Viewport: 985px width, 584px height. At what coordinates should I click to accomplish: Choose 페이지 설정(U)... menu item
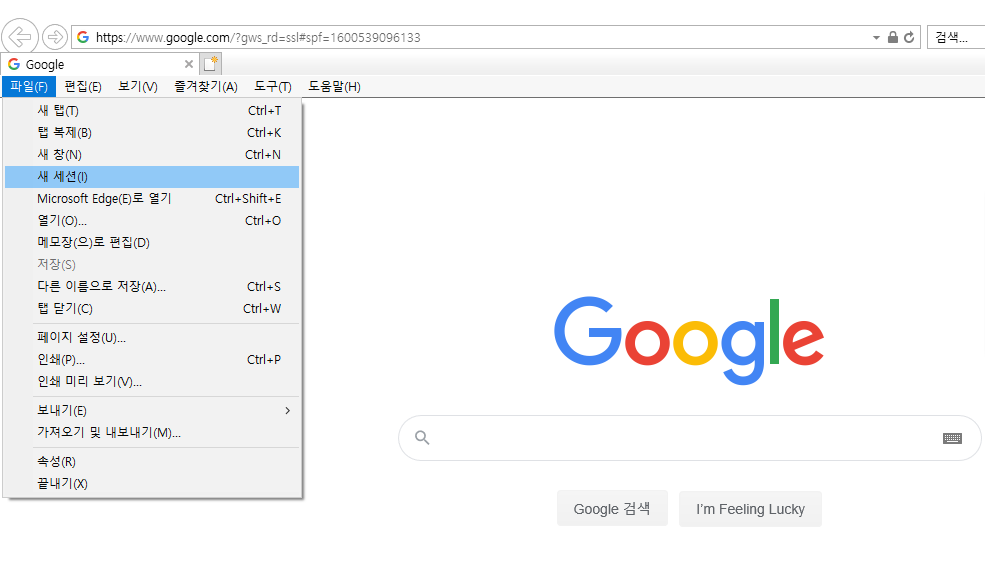152,337
